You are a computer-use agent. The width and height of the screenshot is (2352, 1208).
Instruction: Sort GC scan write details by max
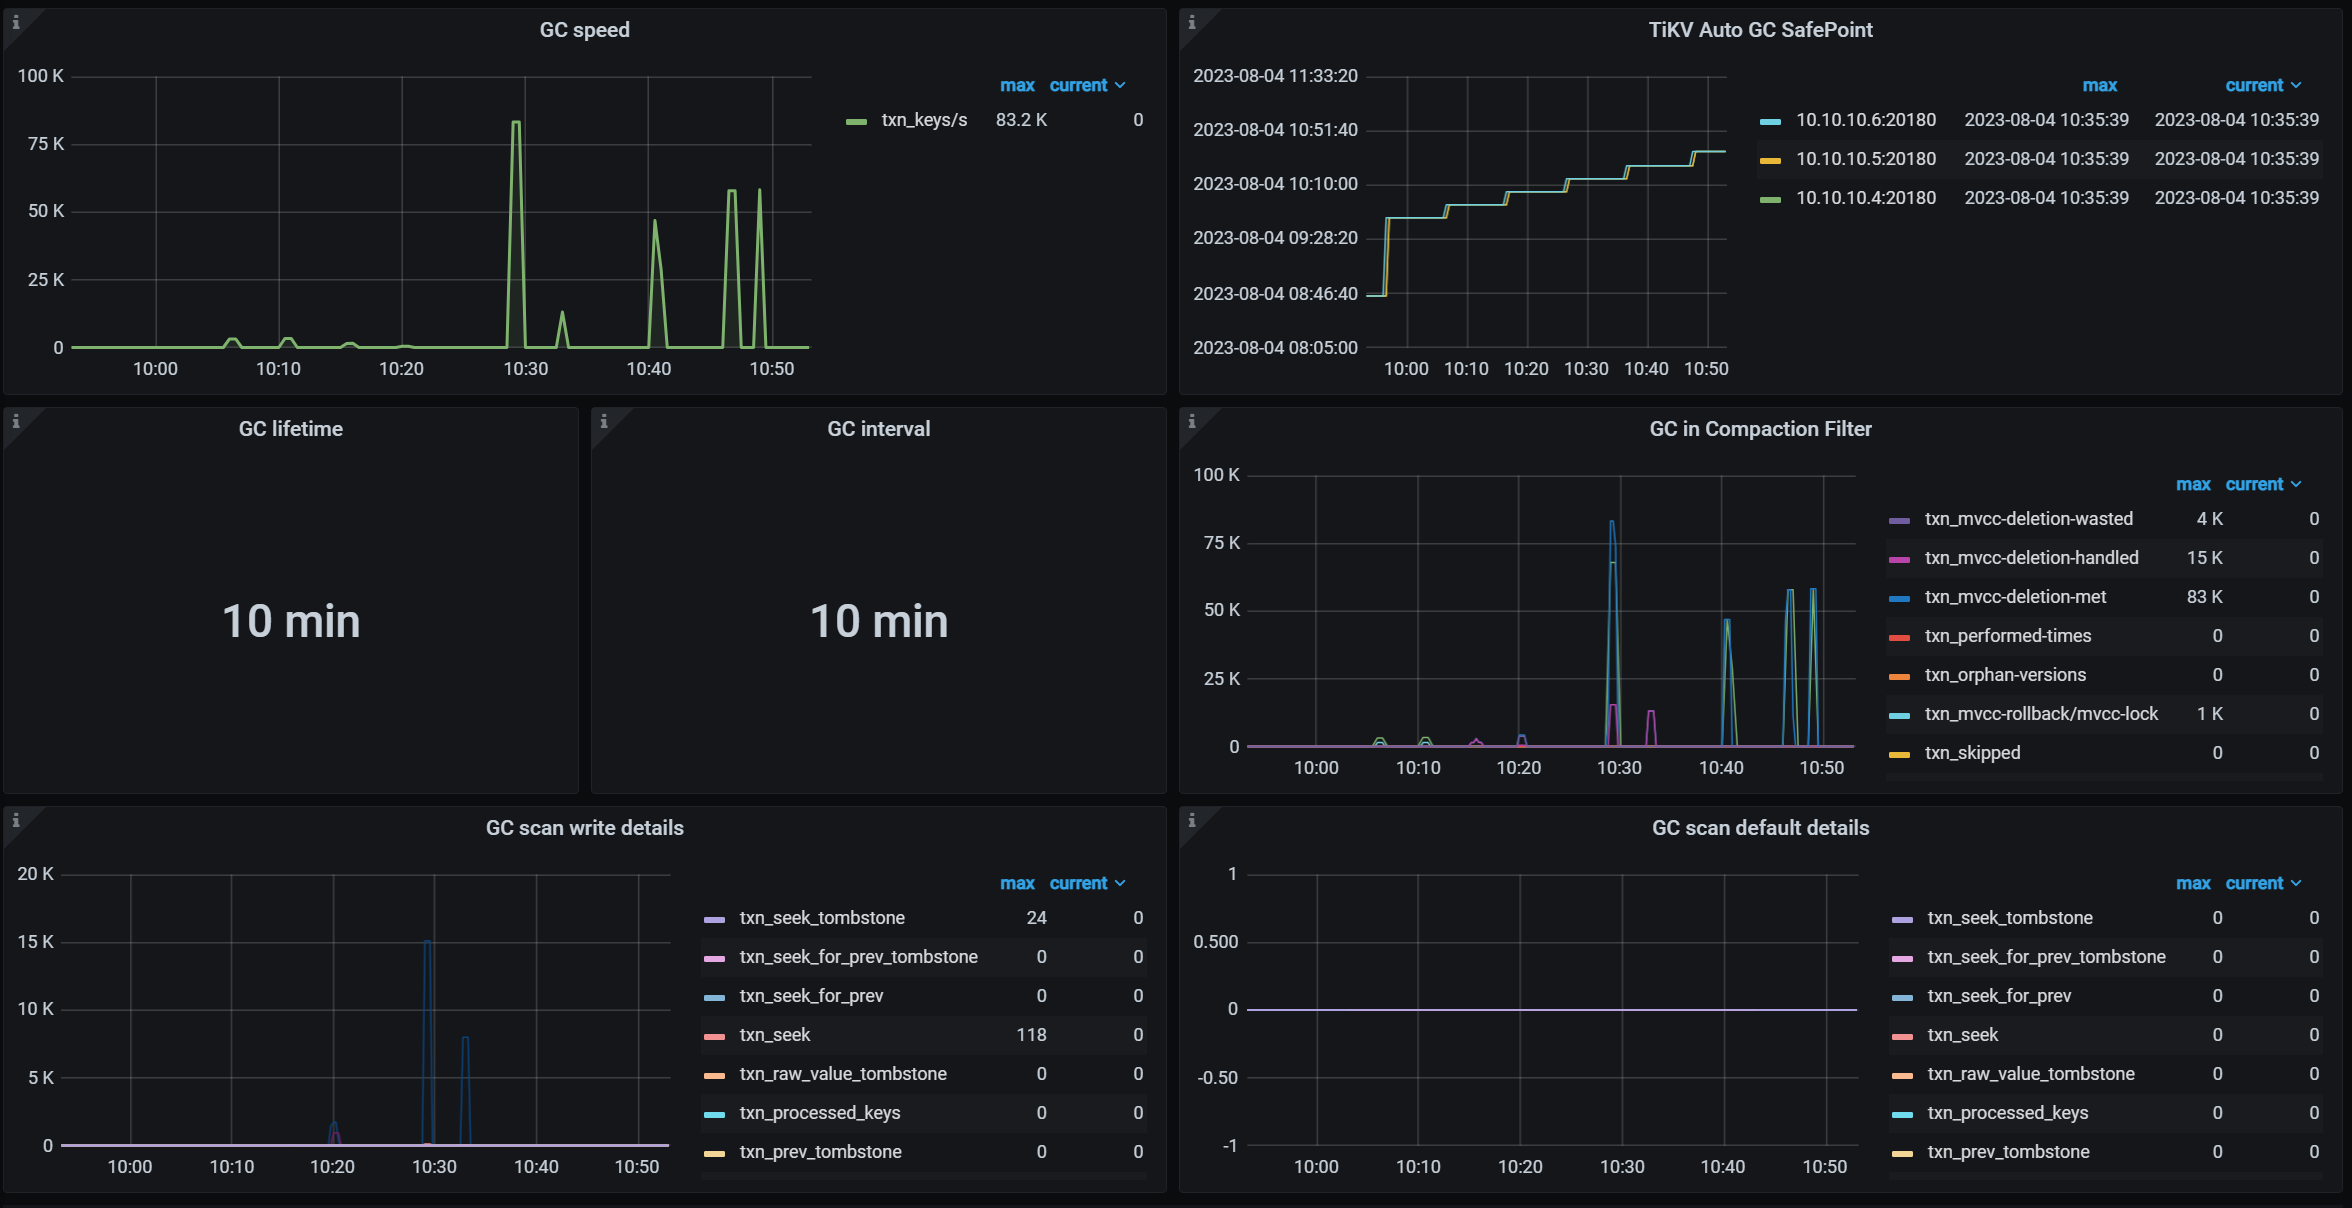[x=1016, y=884]
